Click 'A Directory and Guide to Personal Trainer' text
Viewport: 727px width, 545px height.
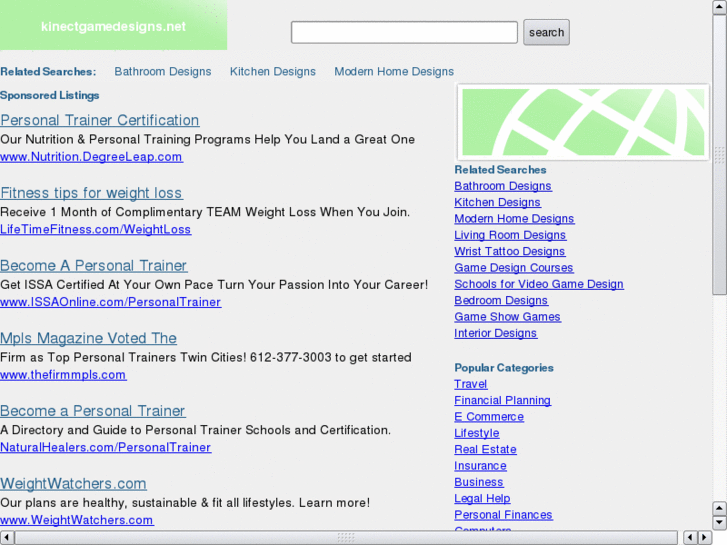[195, 430]
